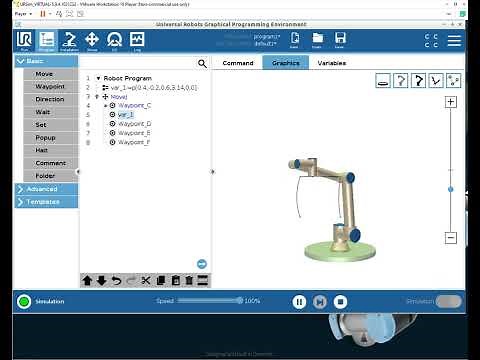
Task: Adjust the Speed slider at 100%
Action: tap(239, 301)
